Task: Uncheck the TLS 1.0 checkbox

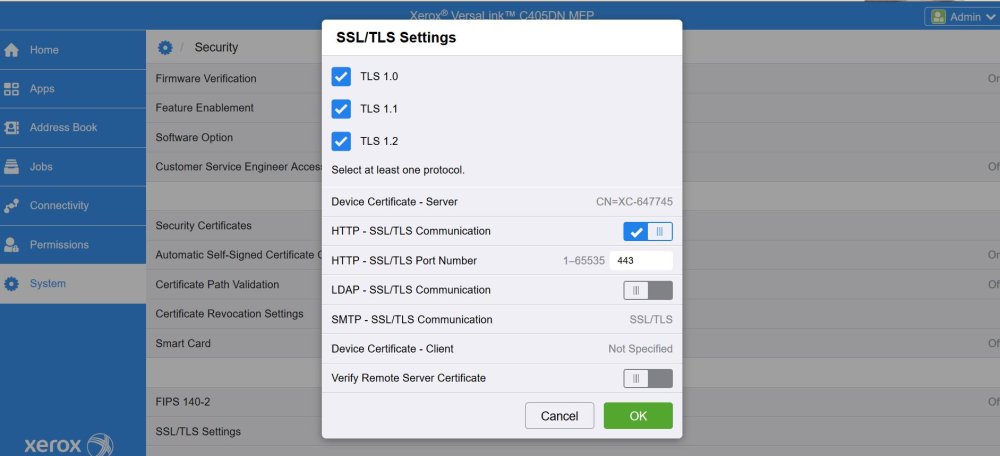Action: tap(341, 77)
